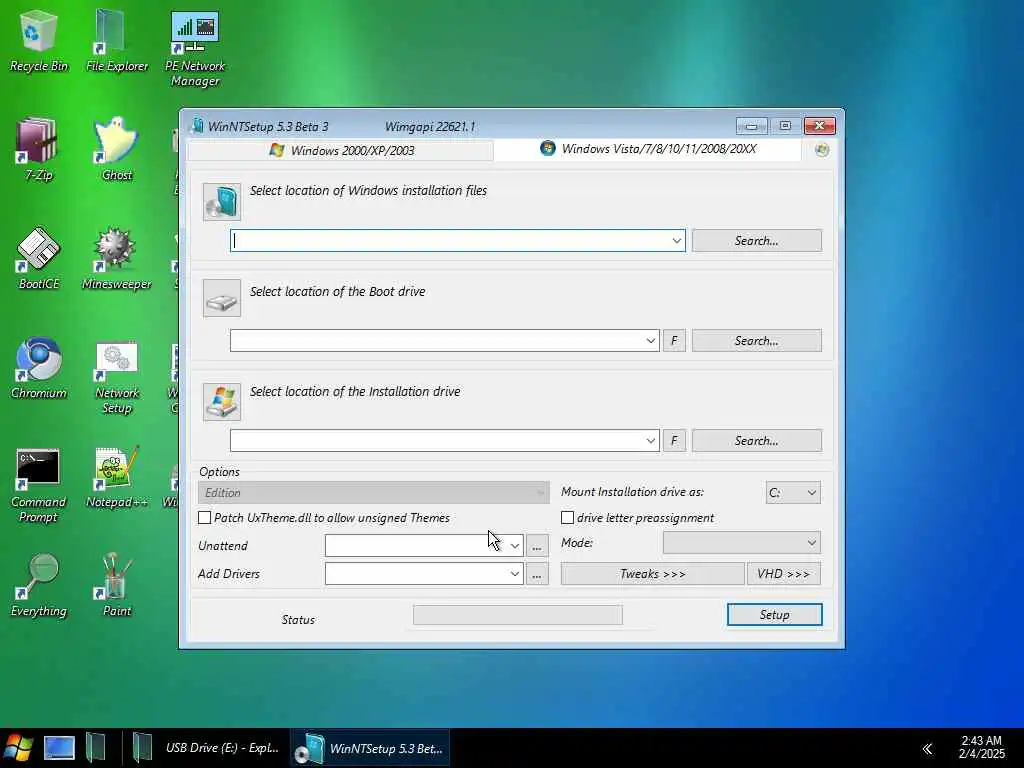Click the monitor icon on the taskbar
This screenshot has height=768, width=1024.
click(59, 748)
